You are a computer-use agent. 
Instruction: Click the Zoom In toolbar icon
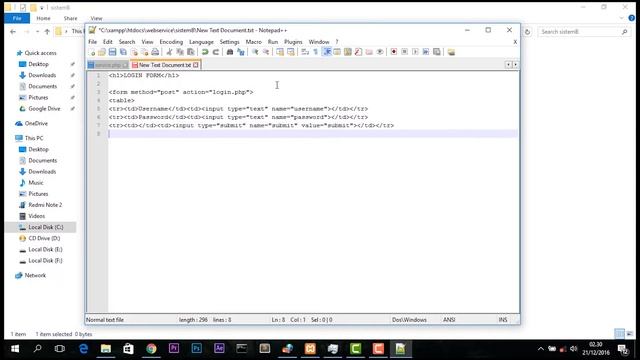click(x=255, y=52)
